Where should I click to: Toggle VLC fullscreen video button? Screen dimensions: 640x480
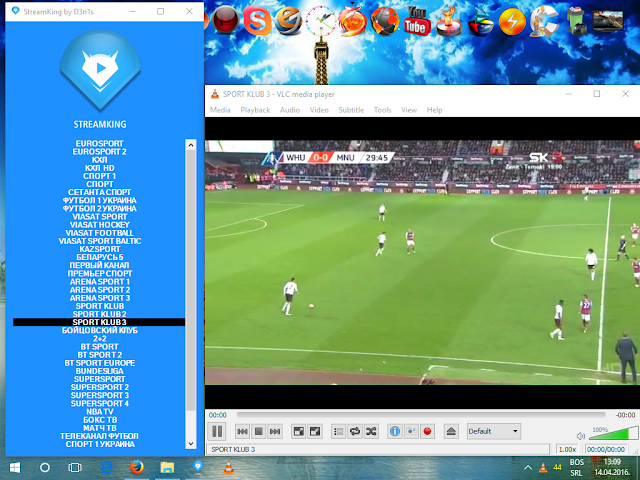pyautogui.click(x=299, y=431)
